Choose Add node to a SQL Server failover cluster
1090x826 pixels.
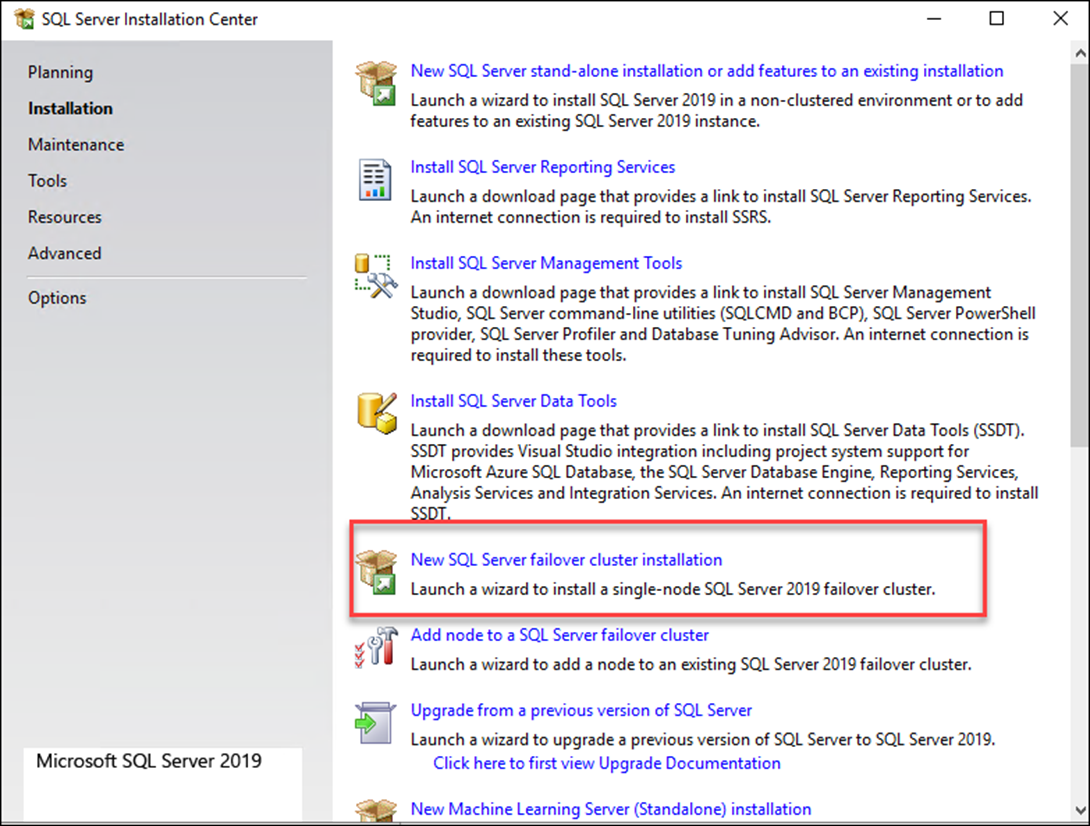(560, 635)
